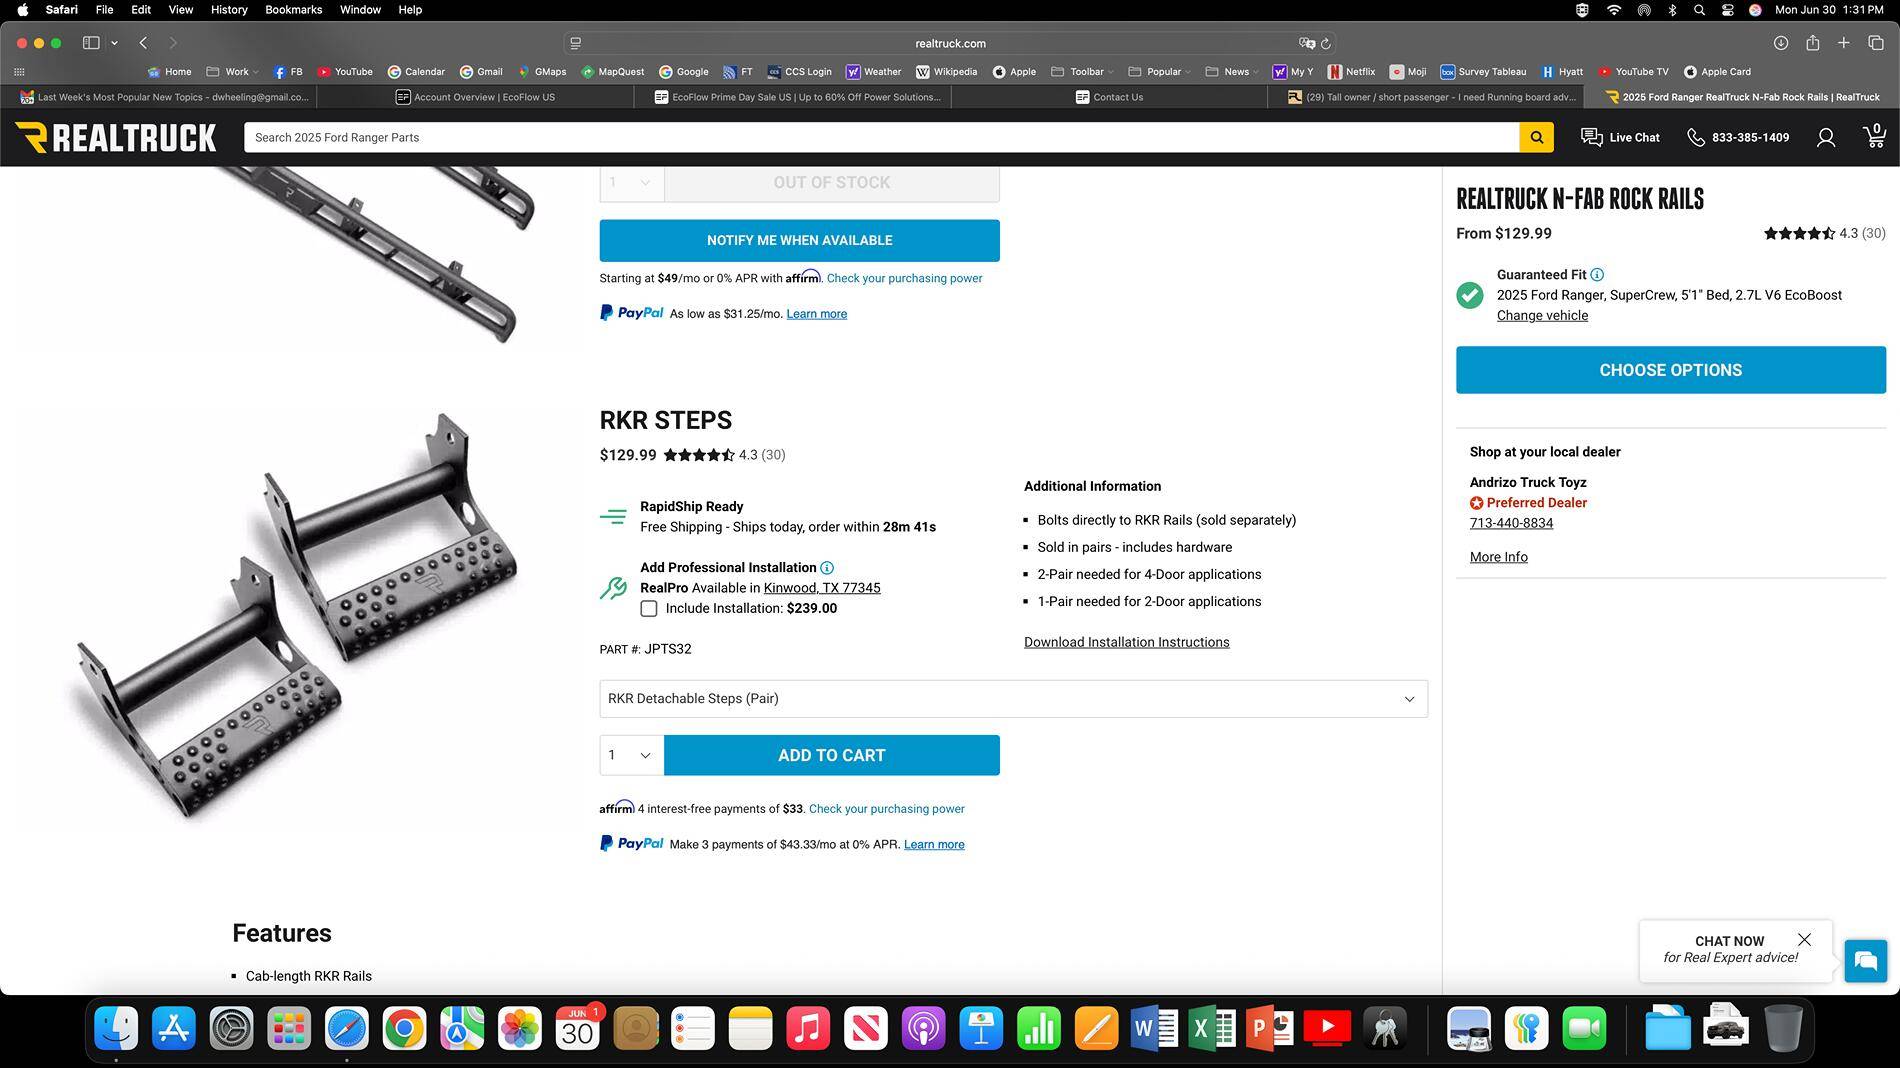The width and height of the screenshot is (1900, 1068).
Task: Open new tab with plus icon
Action: click(1843, 43)
